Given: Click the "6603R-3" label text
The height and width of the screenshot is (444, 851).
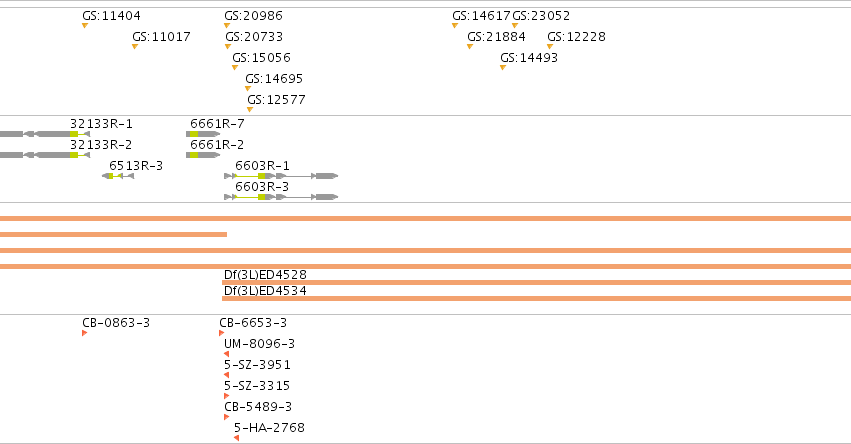Looking at the screenshot, I should coord(262,187).
